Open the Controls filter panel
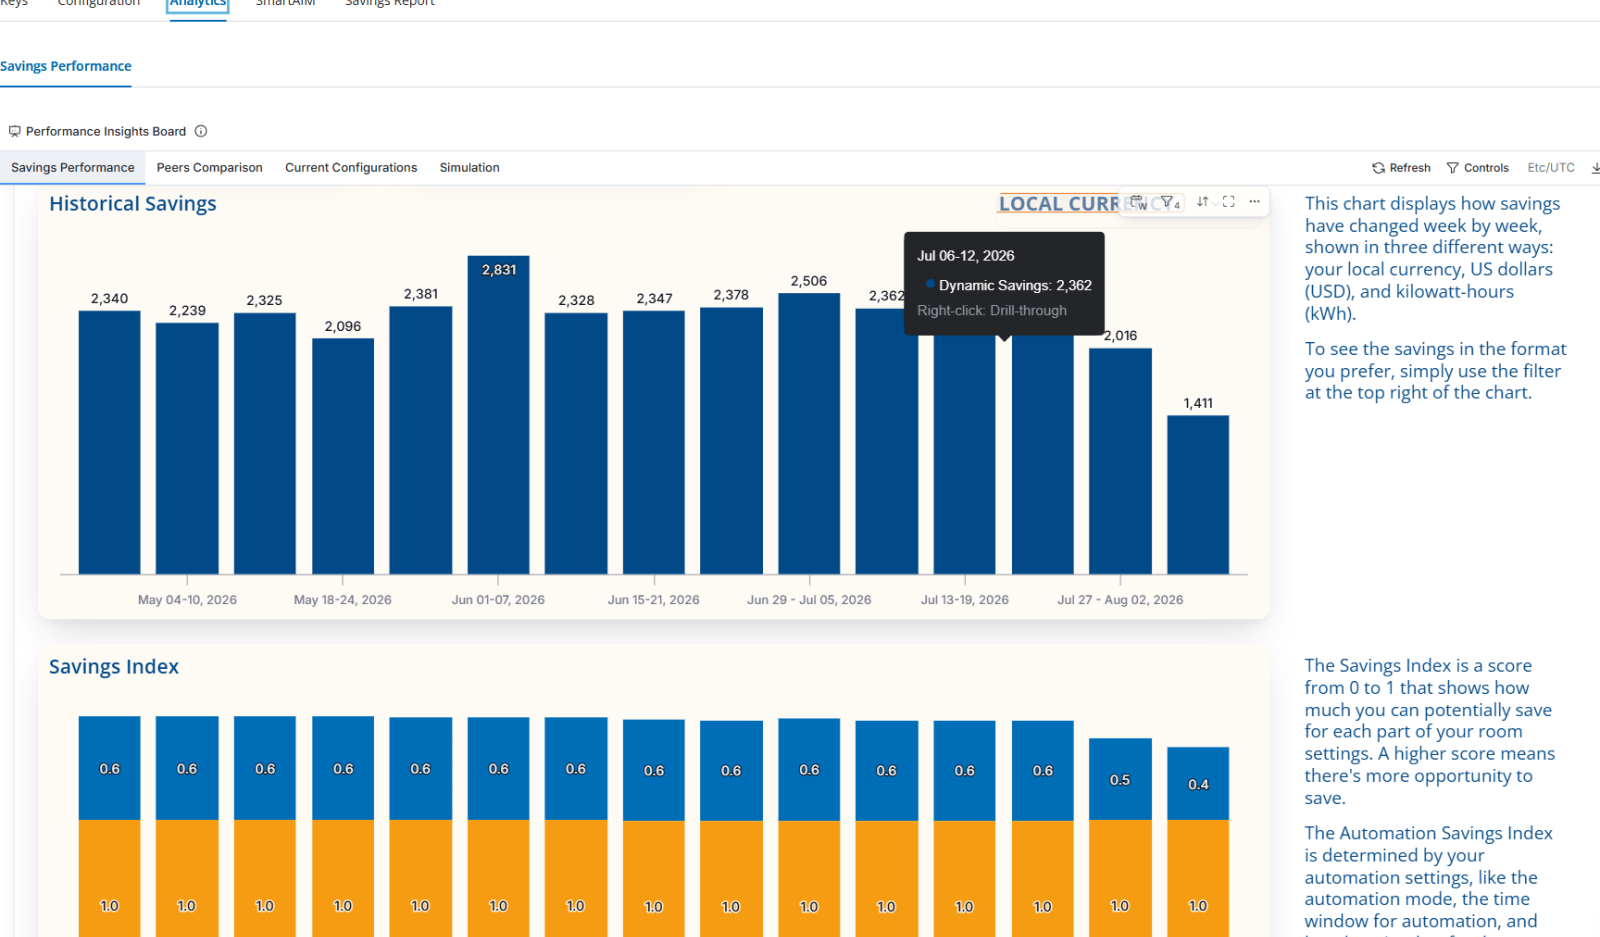The image size is (1600, 937). (x=1477, y=168)
